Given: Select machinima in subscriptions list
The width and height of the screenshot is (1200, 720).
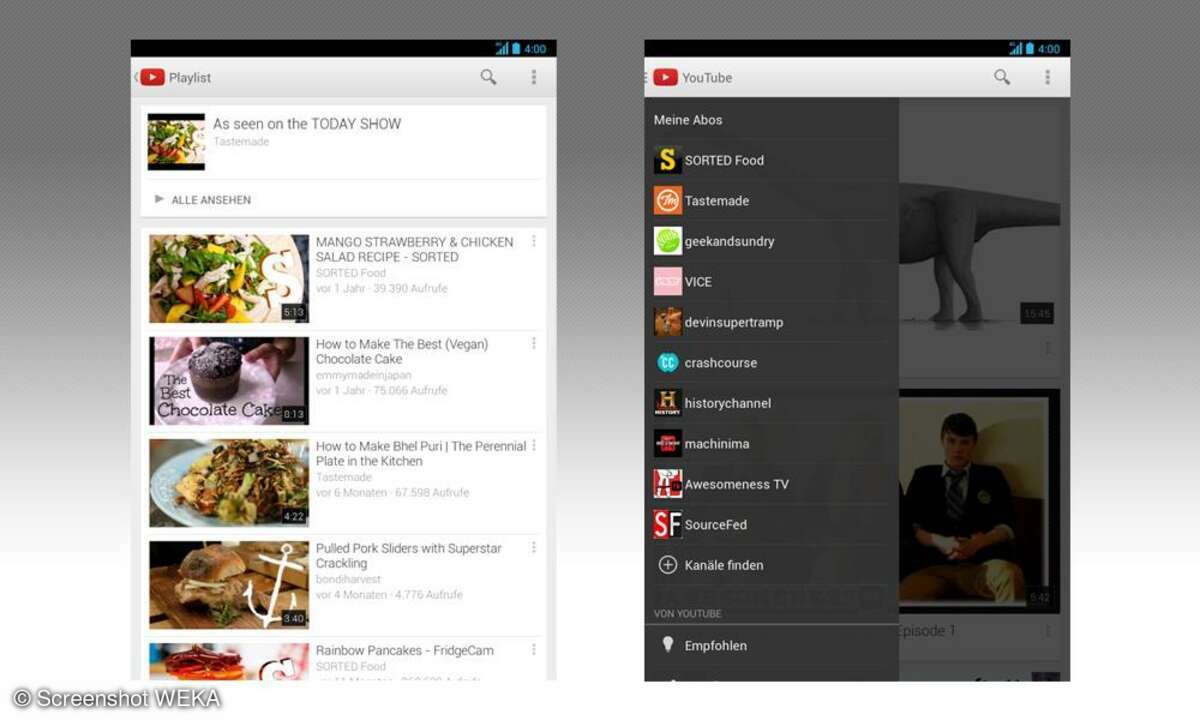Looking at the screenshot, I should (771, 443).
